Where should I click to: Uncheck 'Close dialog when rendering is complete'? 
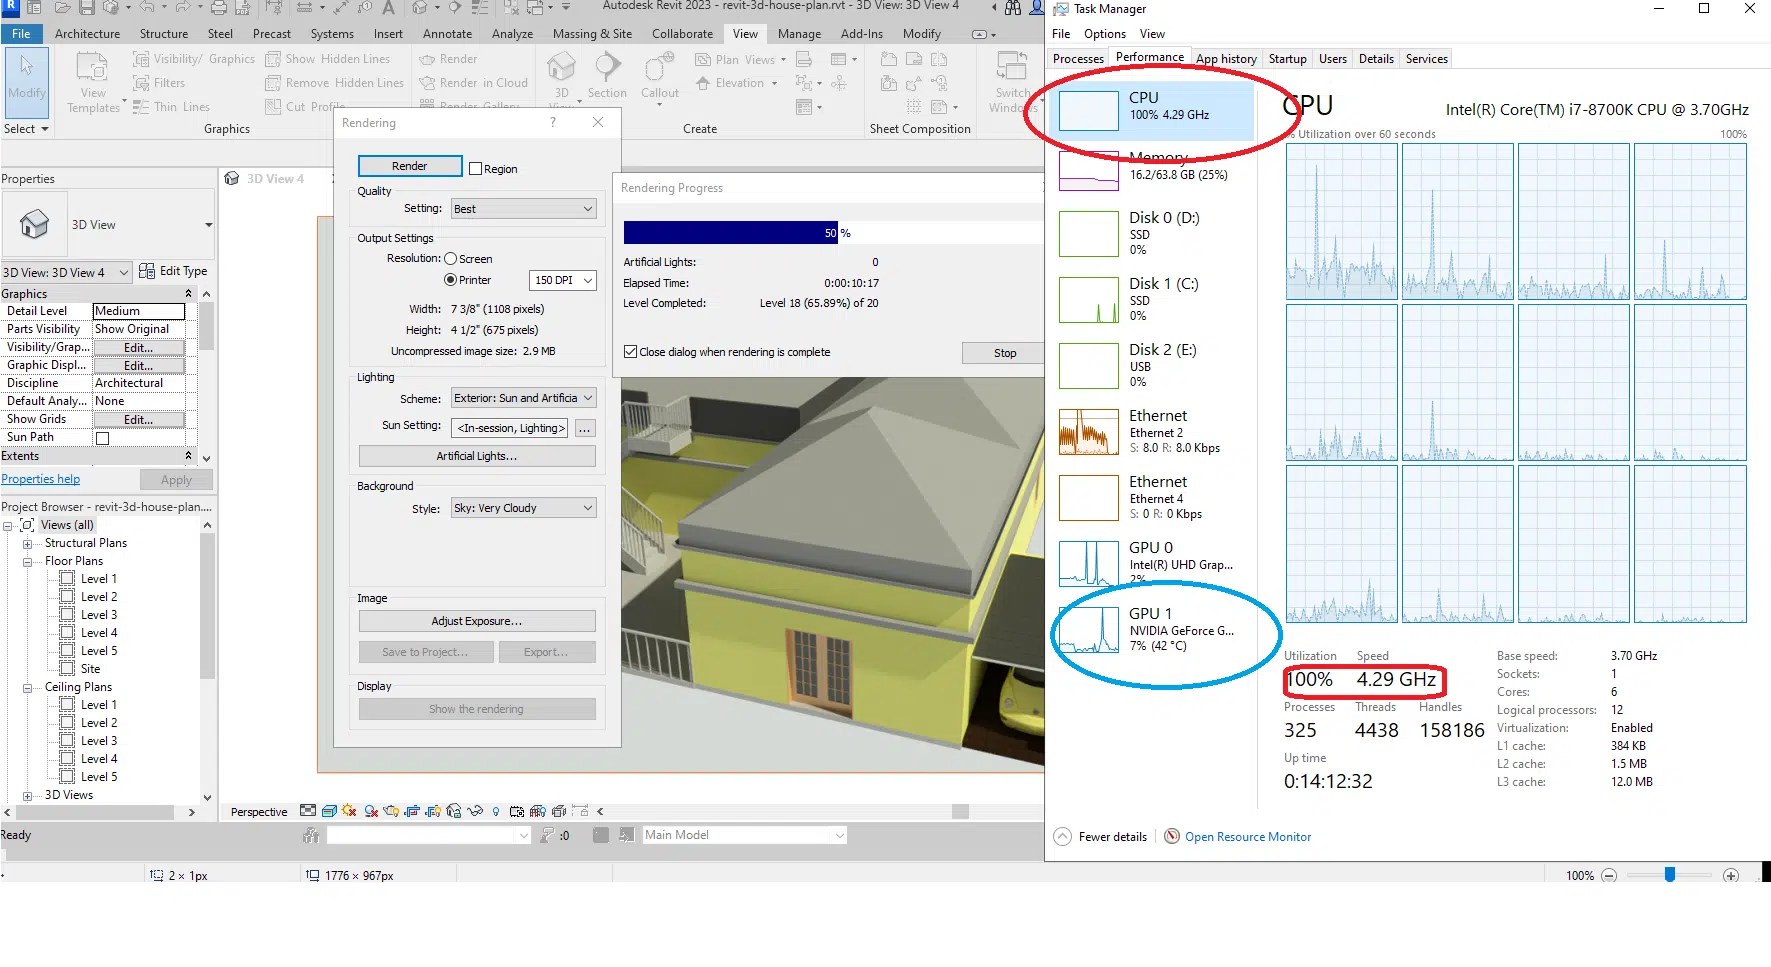pyautogui.click(x=630, y=351)
